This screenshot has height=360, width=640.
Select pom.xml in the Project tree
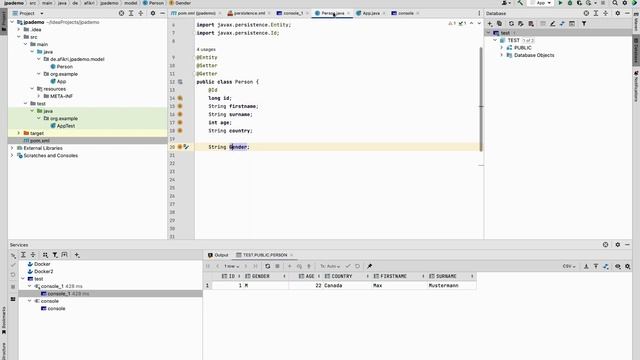(40, 140)
